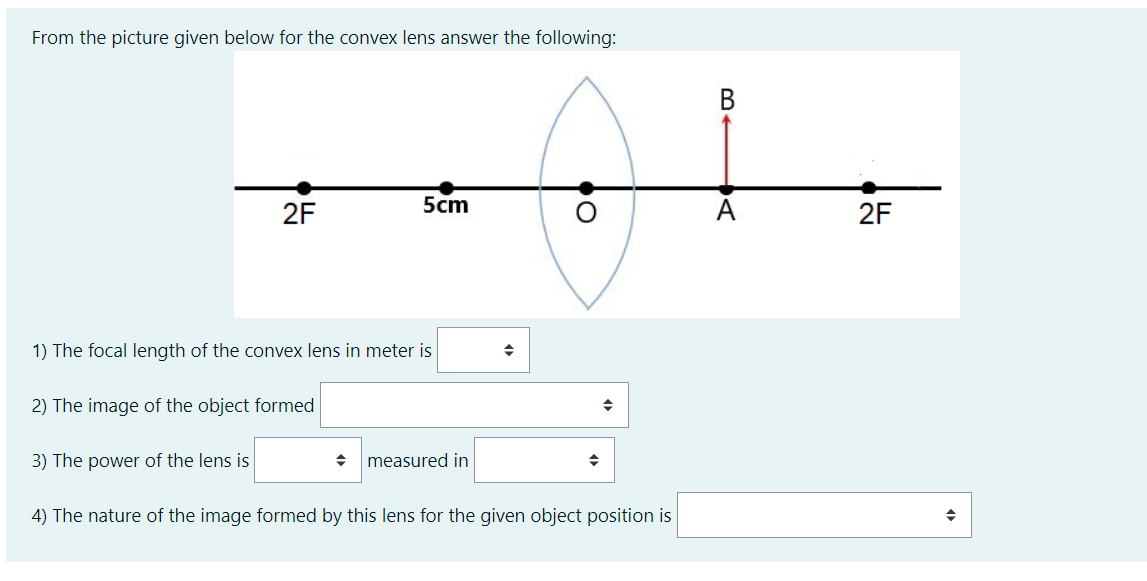Click the question heading text

[324, 38]
